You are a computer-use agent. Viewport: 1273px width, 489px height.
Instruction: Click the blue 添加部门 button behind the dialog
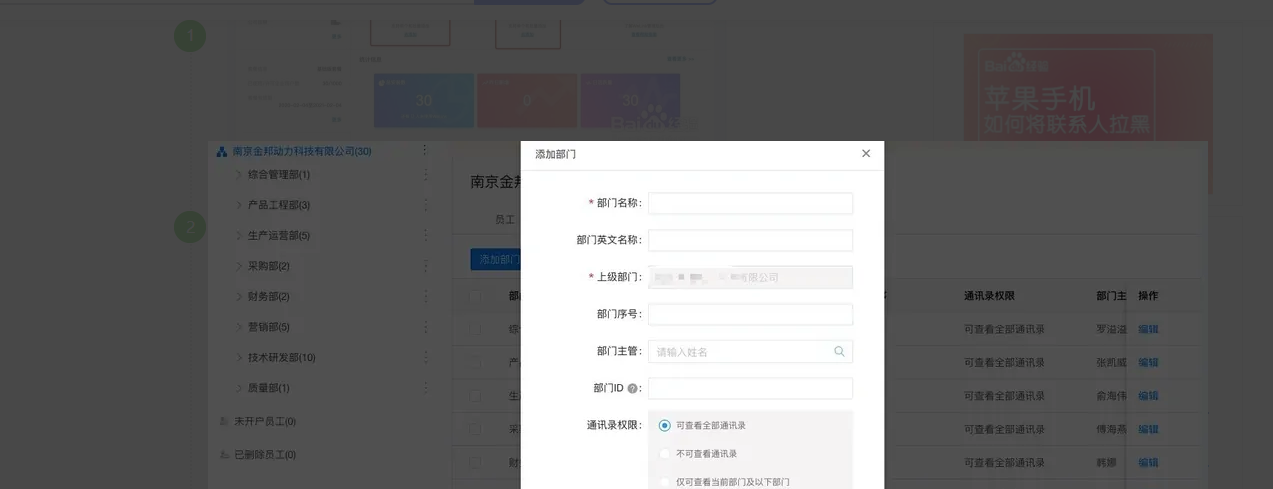click(x=496, y=259)
